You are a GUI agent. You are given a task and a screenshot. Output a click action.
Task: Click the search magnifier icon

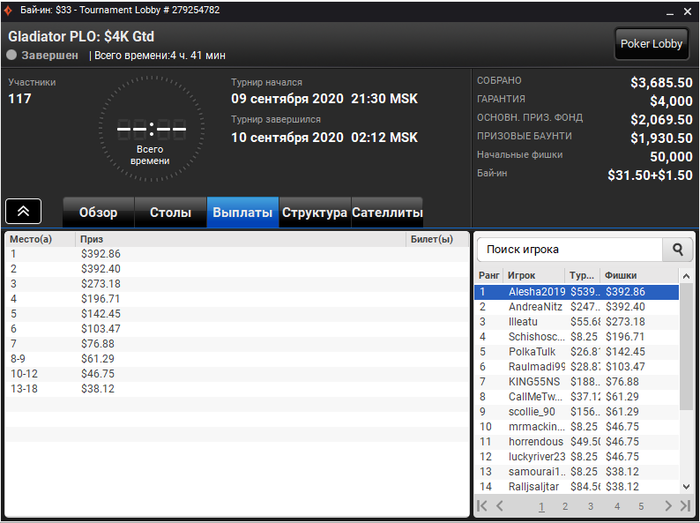(x=678, y=249)
